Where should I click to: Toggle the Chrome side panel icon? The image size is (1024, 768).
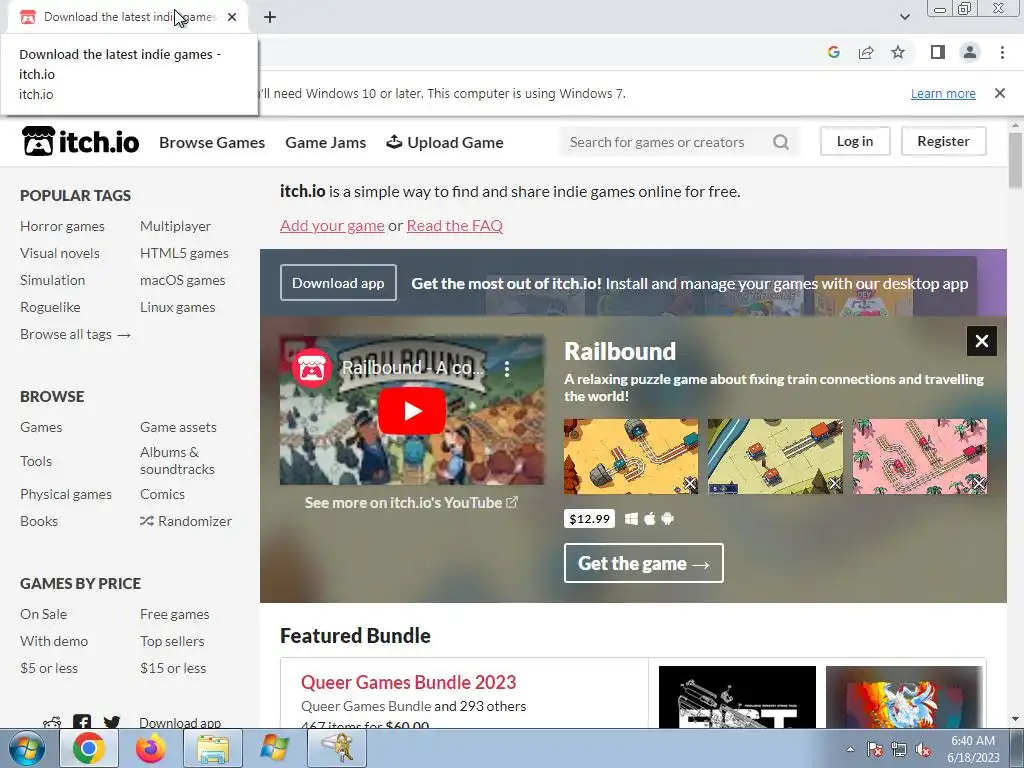(x=938, y=52)
